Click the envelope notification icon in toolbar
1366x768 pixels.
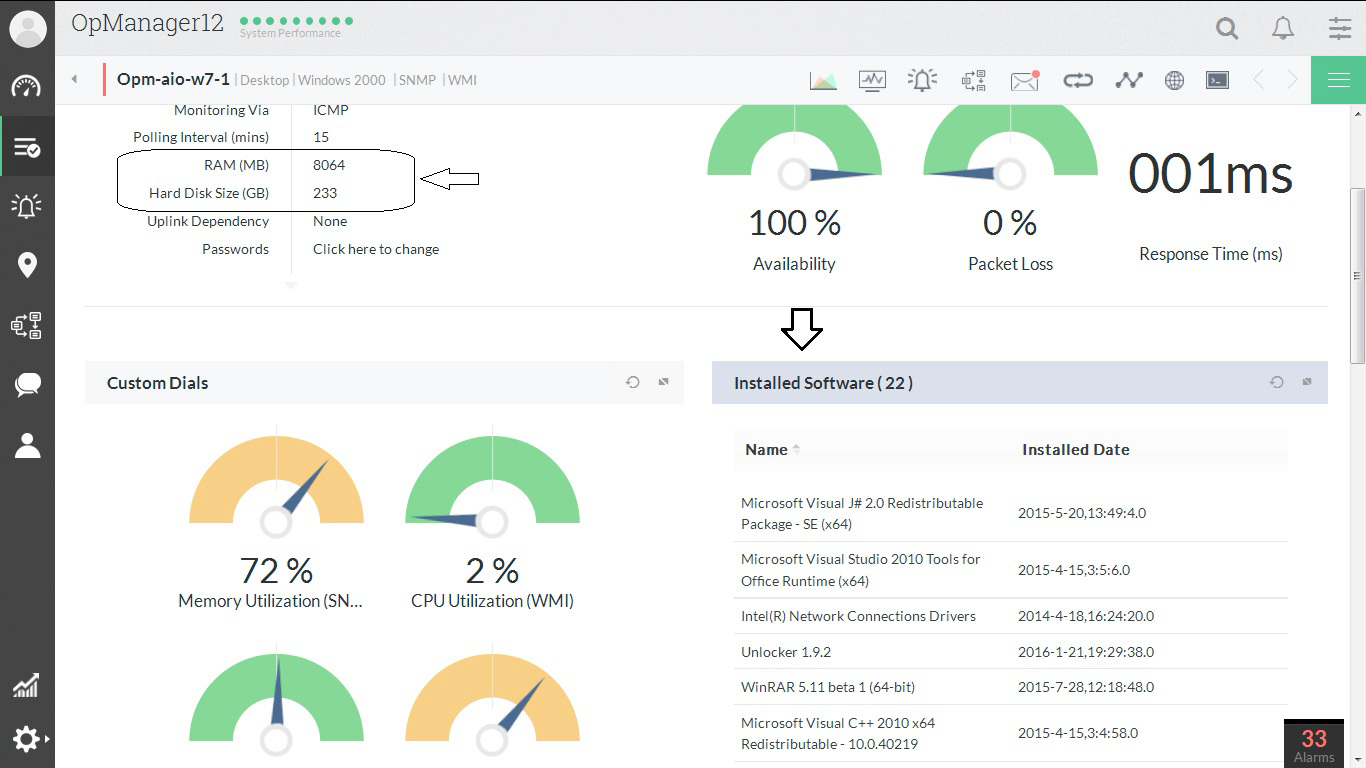(x=1025, y=81)
